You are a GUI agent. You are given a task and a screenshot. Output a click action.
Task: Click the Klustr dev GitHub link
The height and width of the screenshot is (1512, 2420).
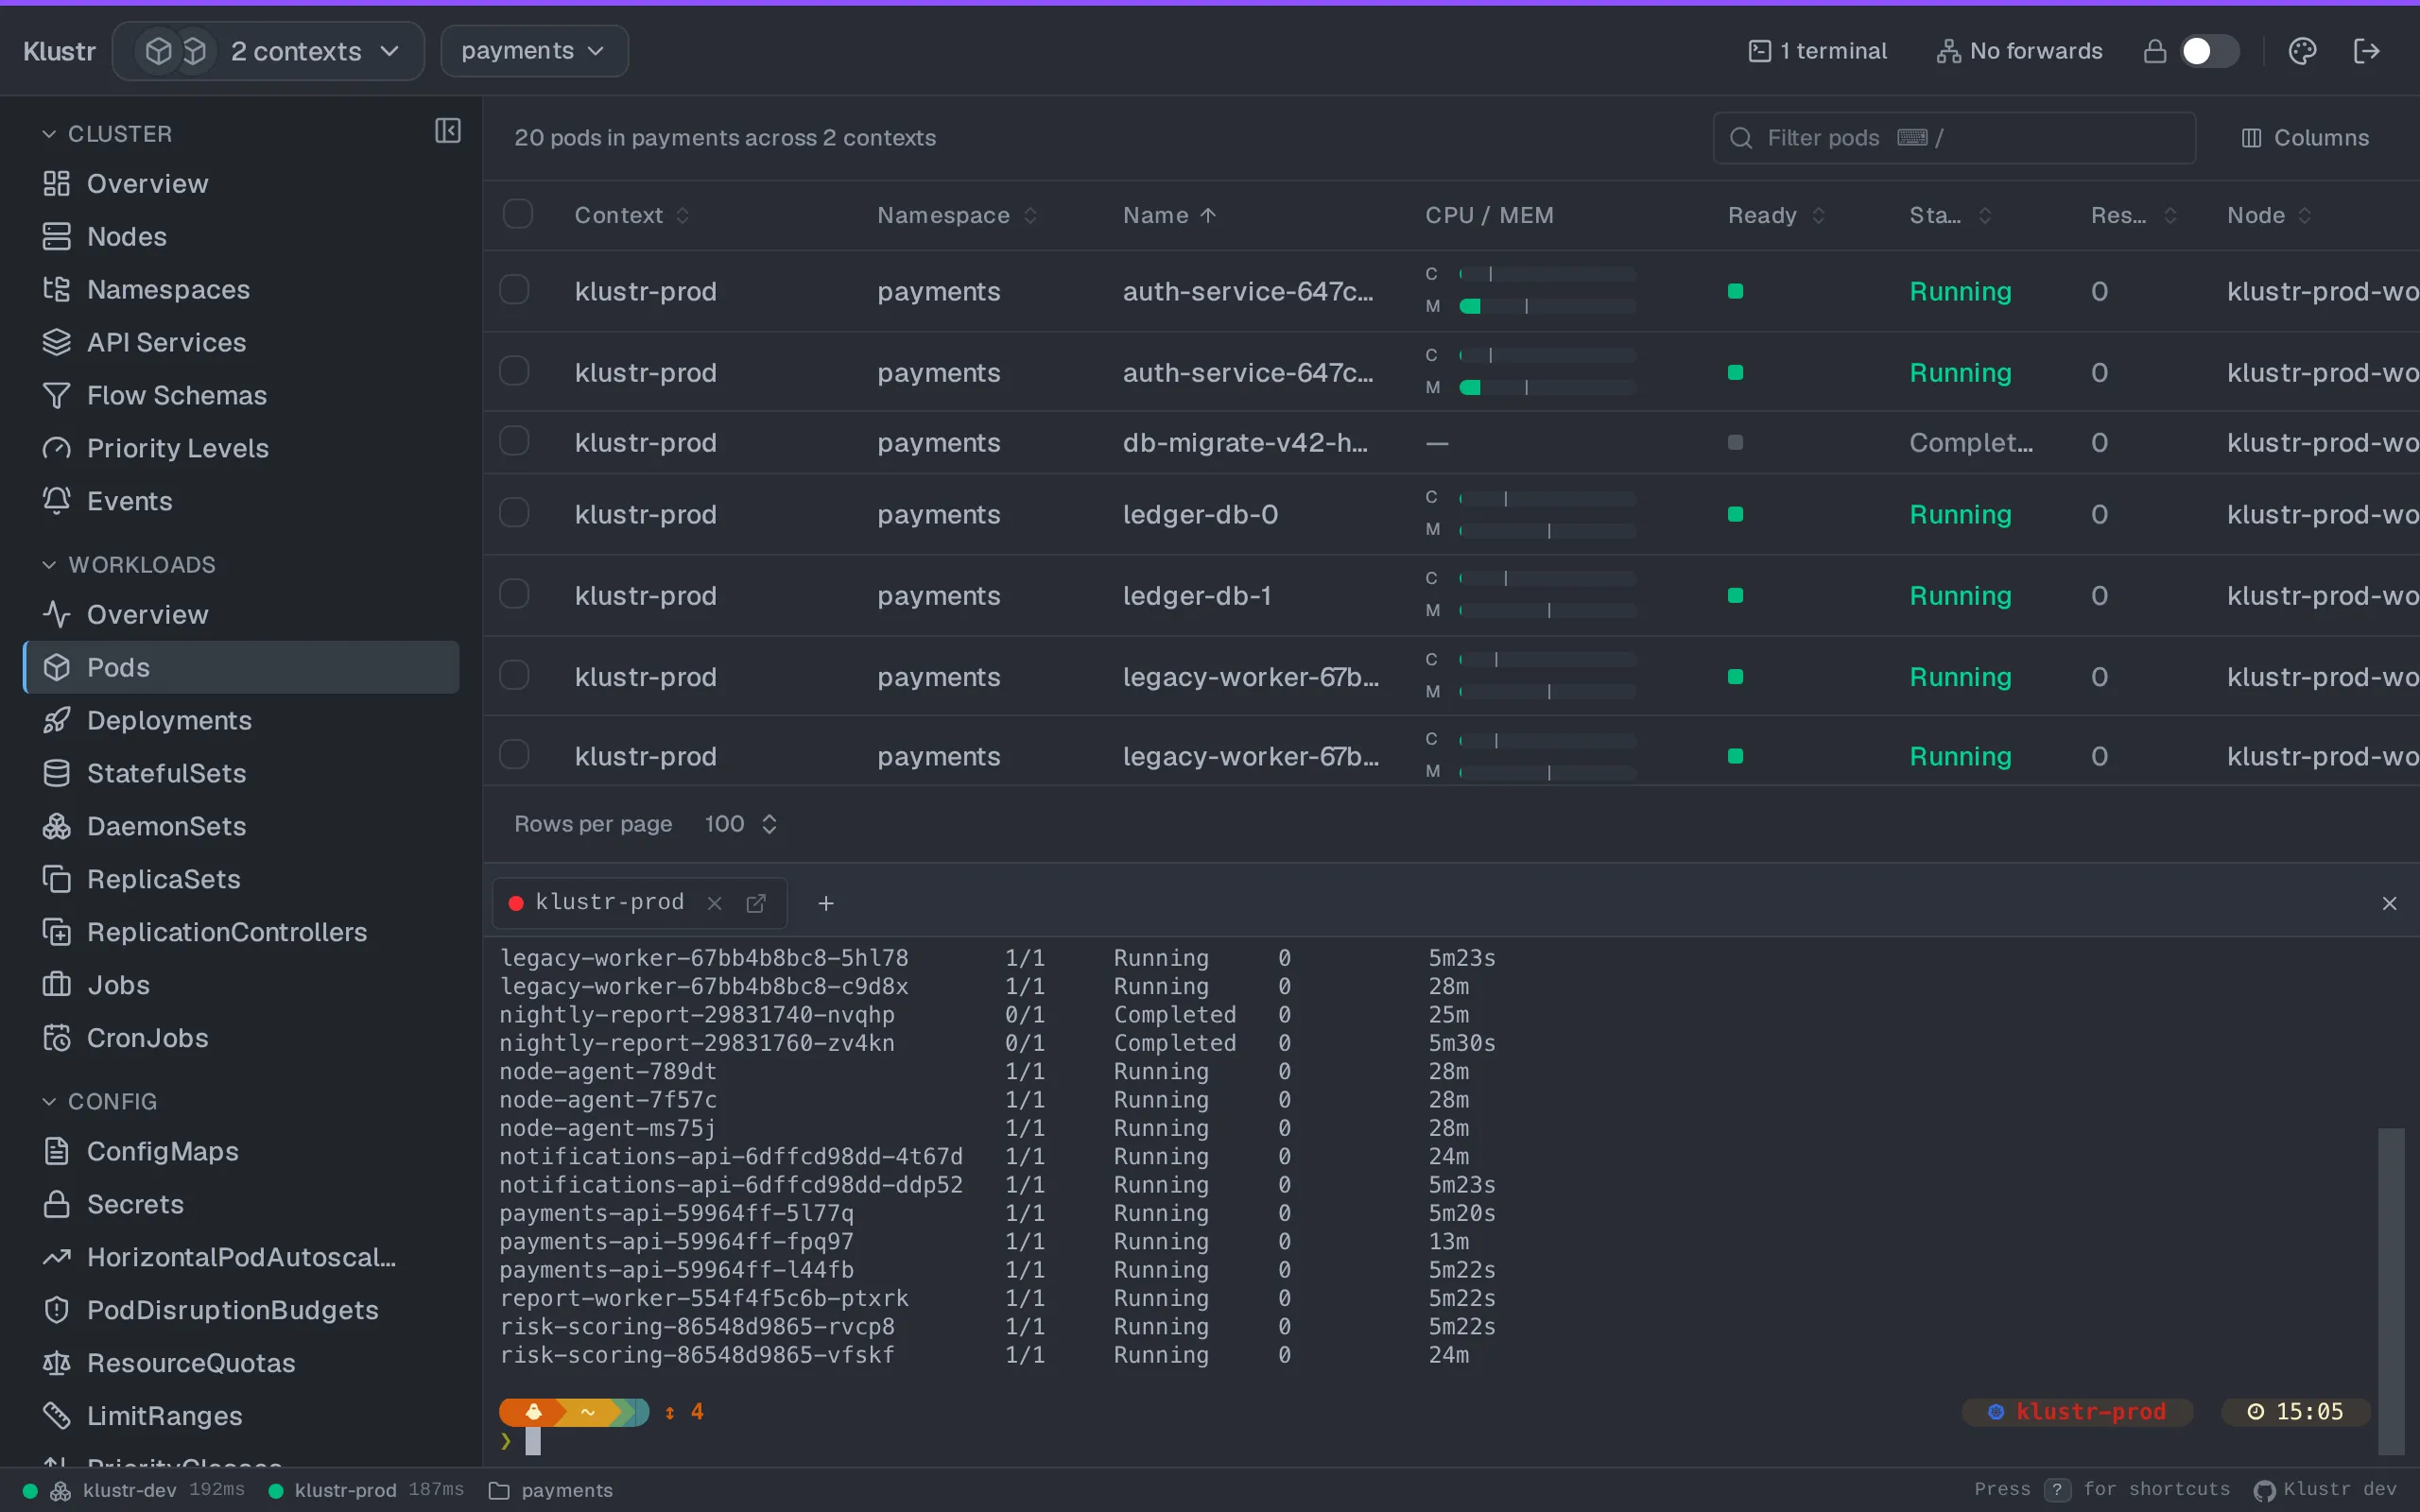(x=2325, y=1489)
